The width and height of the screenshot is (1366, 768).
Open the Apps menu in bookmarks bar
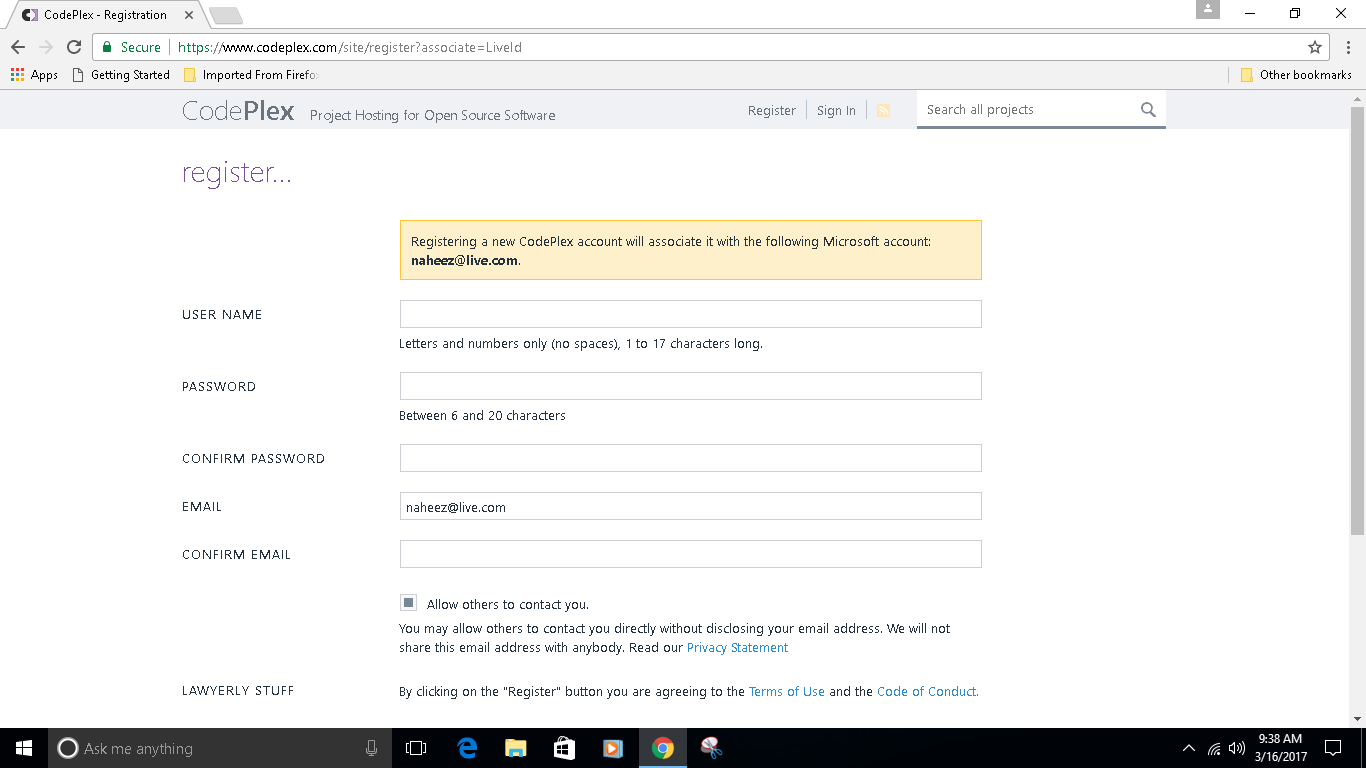pyautogui.click(x=33, y=74)
